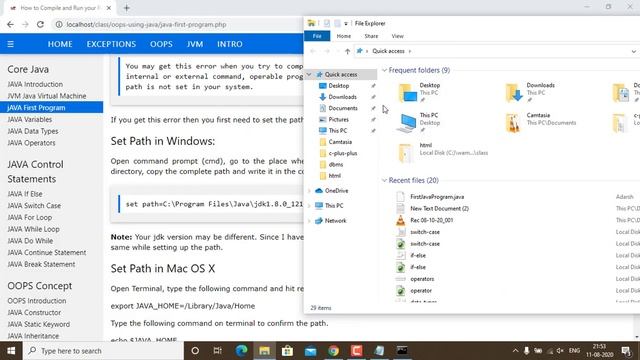Expand OneDrive tree node
The height and width of the screenshot is (360, 640).
(309, 191)
